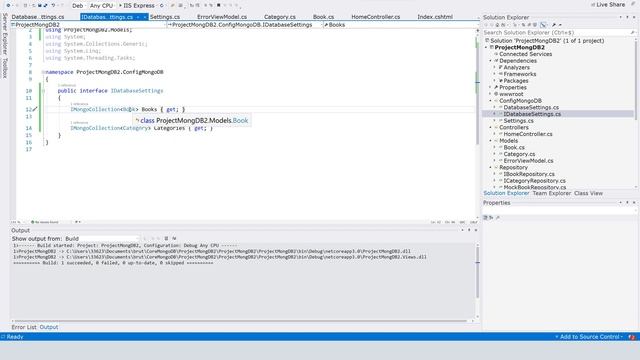640x360 pixels.
Task: Switch to HomeController.cs tab
Action: pos(376,17)
